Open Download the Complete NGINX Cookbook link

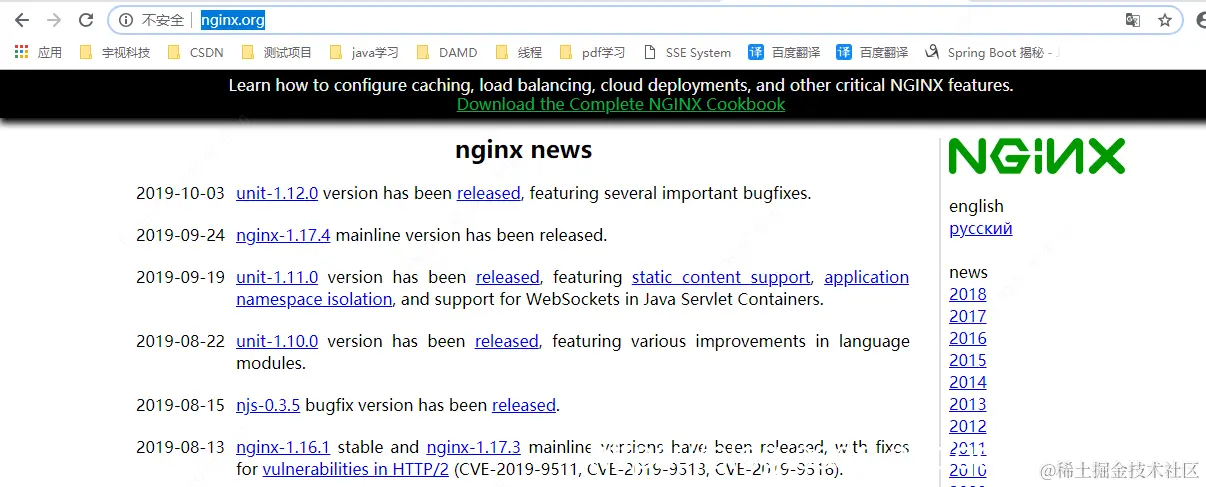click(x=621, y=104)
